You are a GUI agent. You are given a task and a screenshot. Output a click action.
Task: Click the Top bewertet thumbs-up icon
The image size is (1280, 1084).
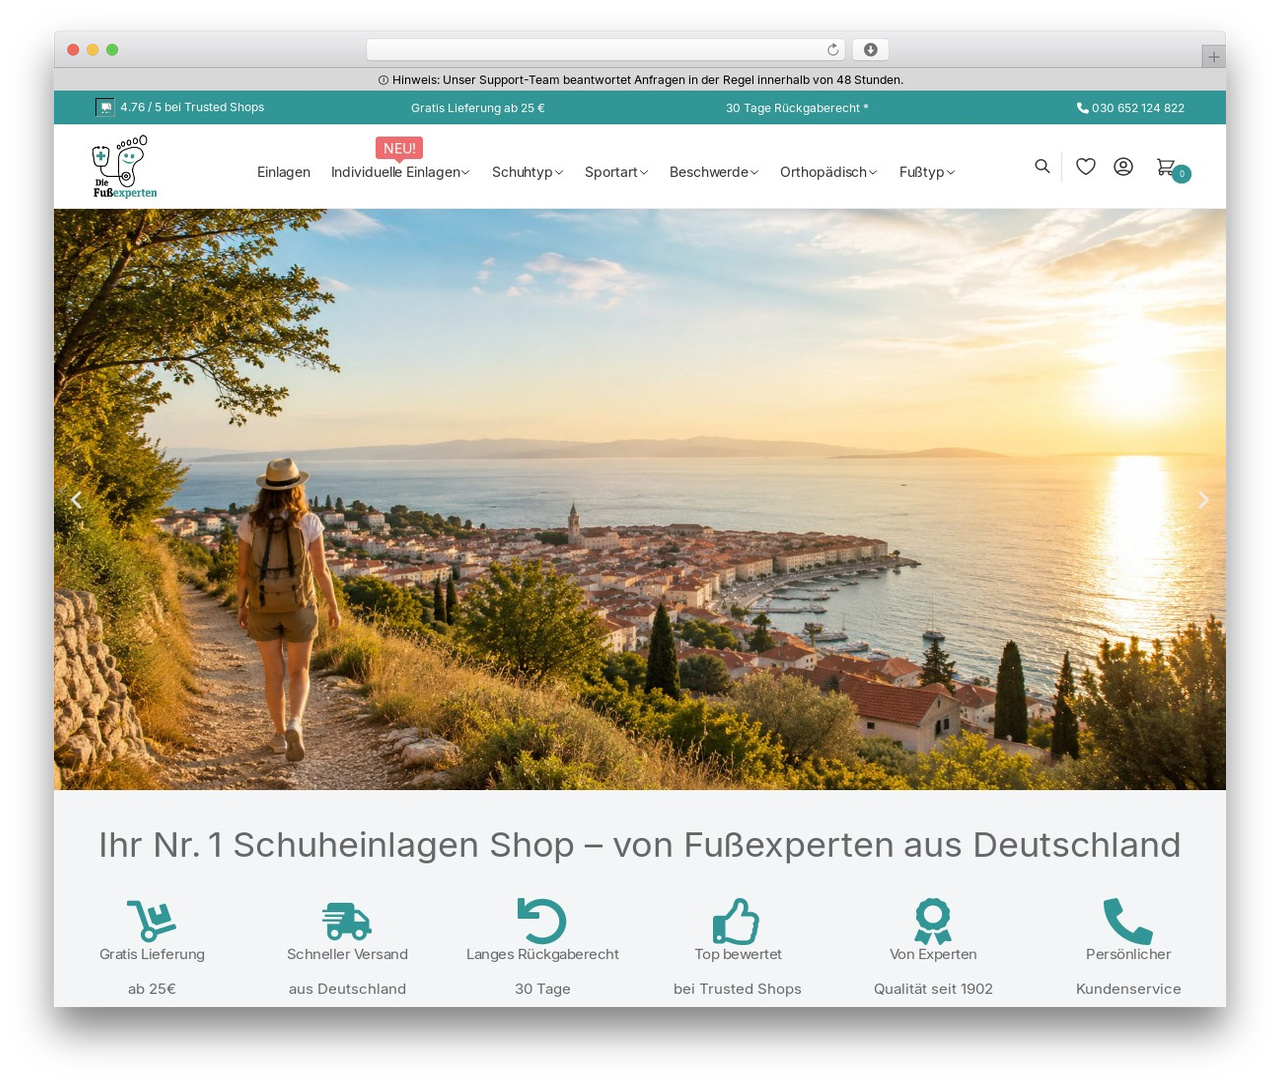click(x=737, y=921)
